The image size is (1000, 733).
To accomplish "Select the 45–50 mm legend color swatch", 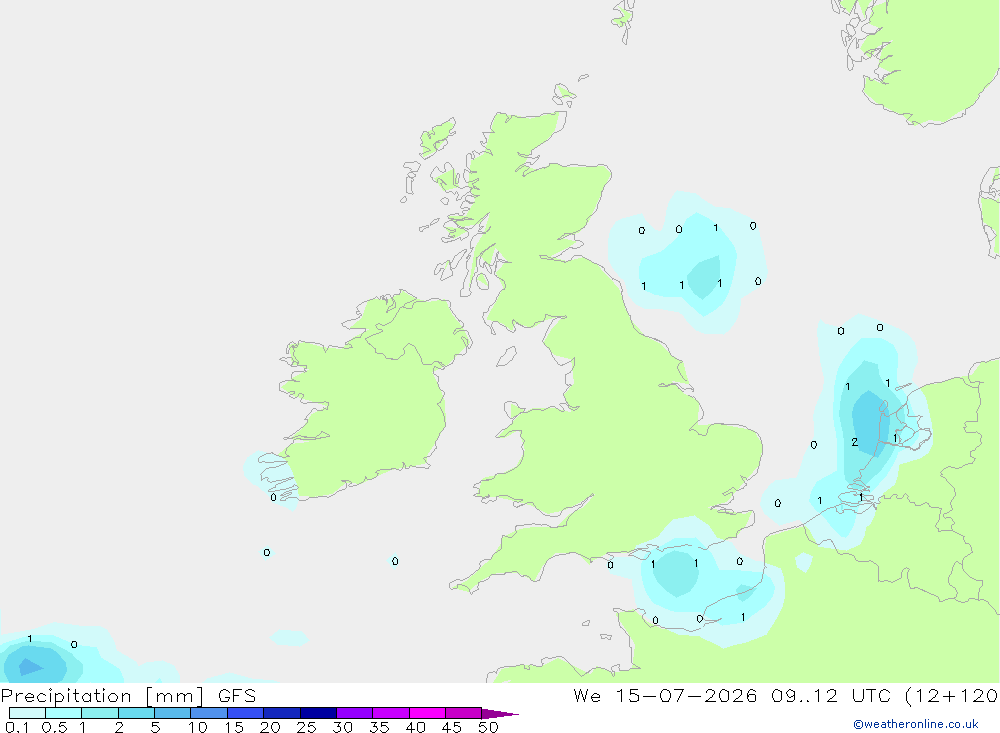I will click(464, 713).
